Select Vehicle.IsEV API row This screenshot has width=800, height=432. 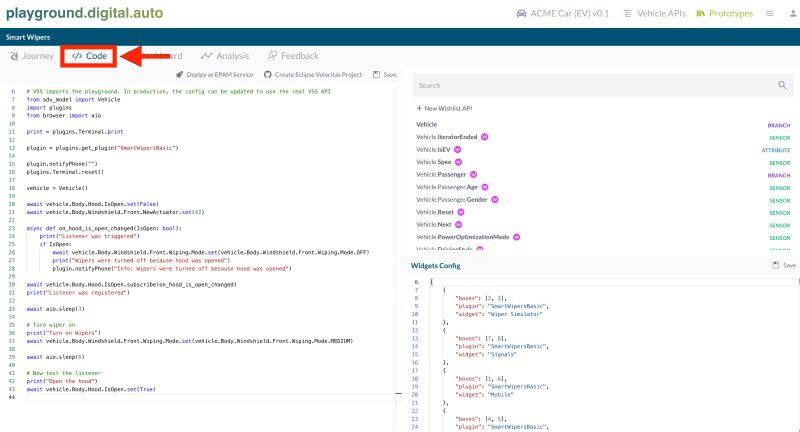[603, 150]
